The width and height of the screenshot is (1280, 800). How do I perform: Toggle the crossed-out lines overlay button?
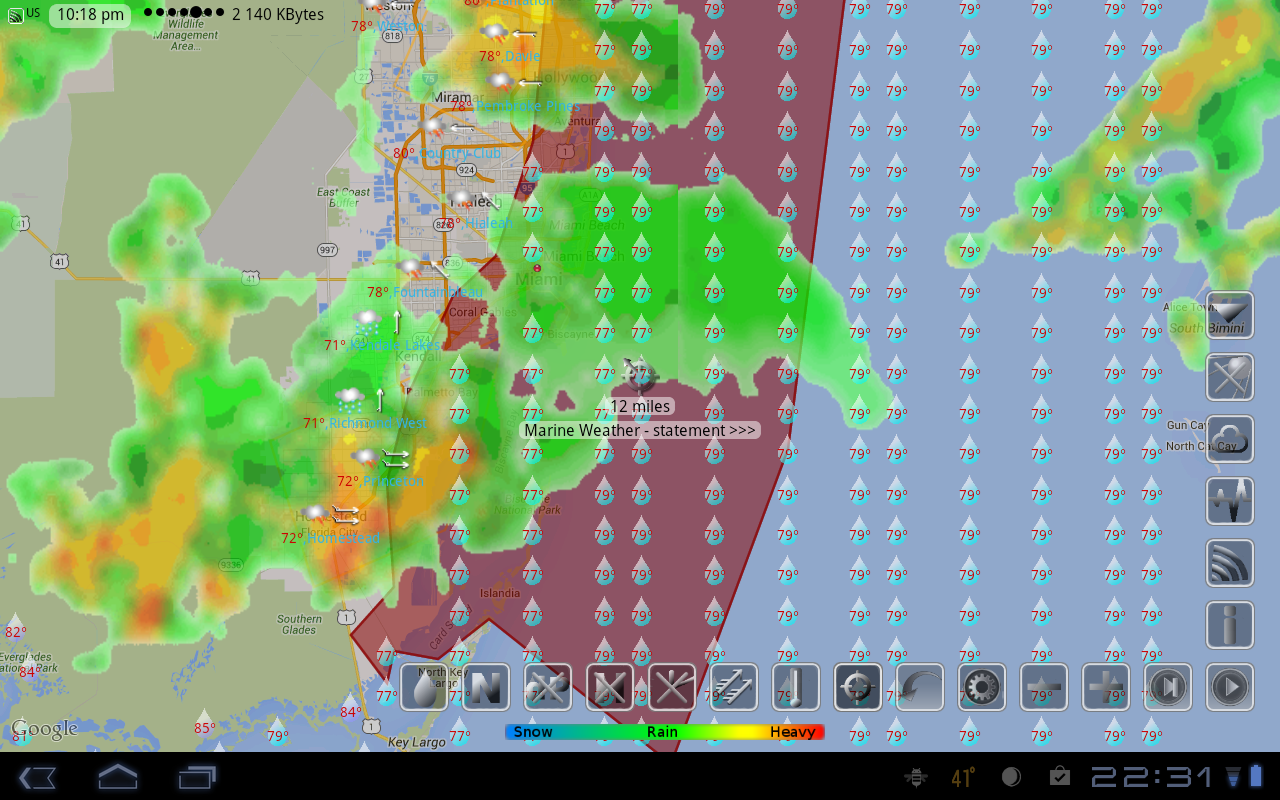click(x=672, y=688)
